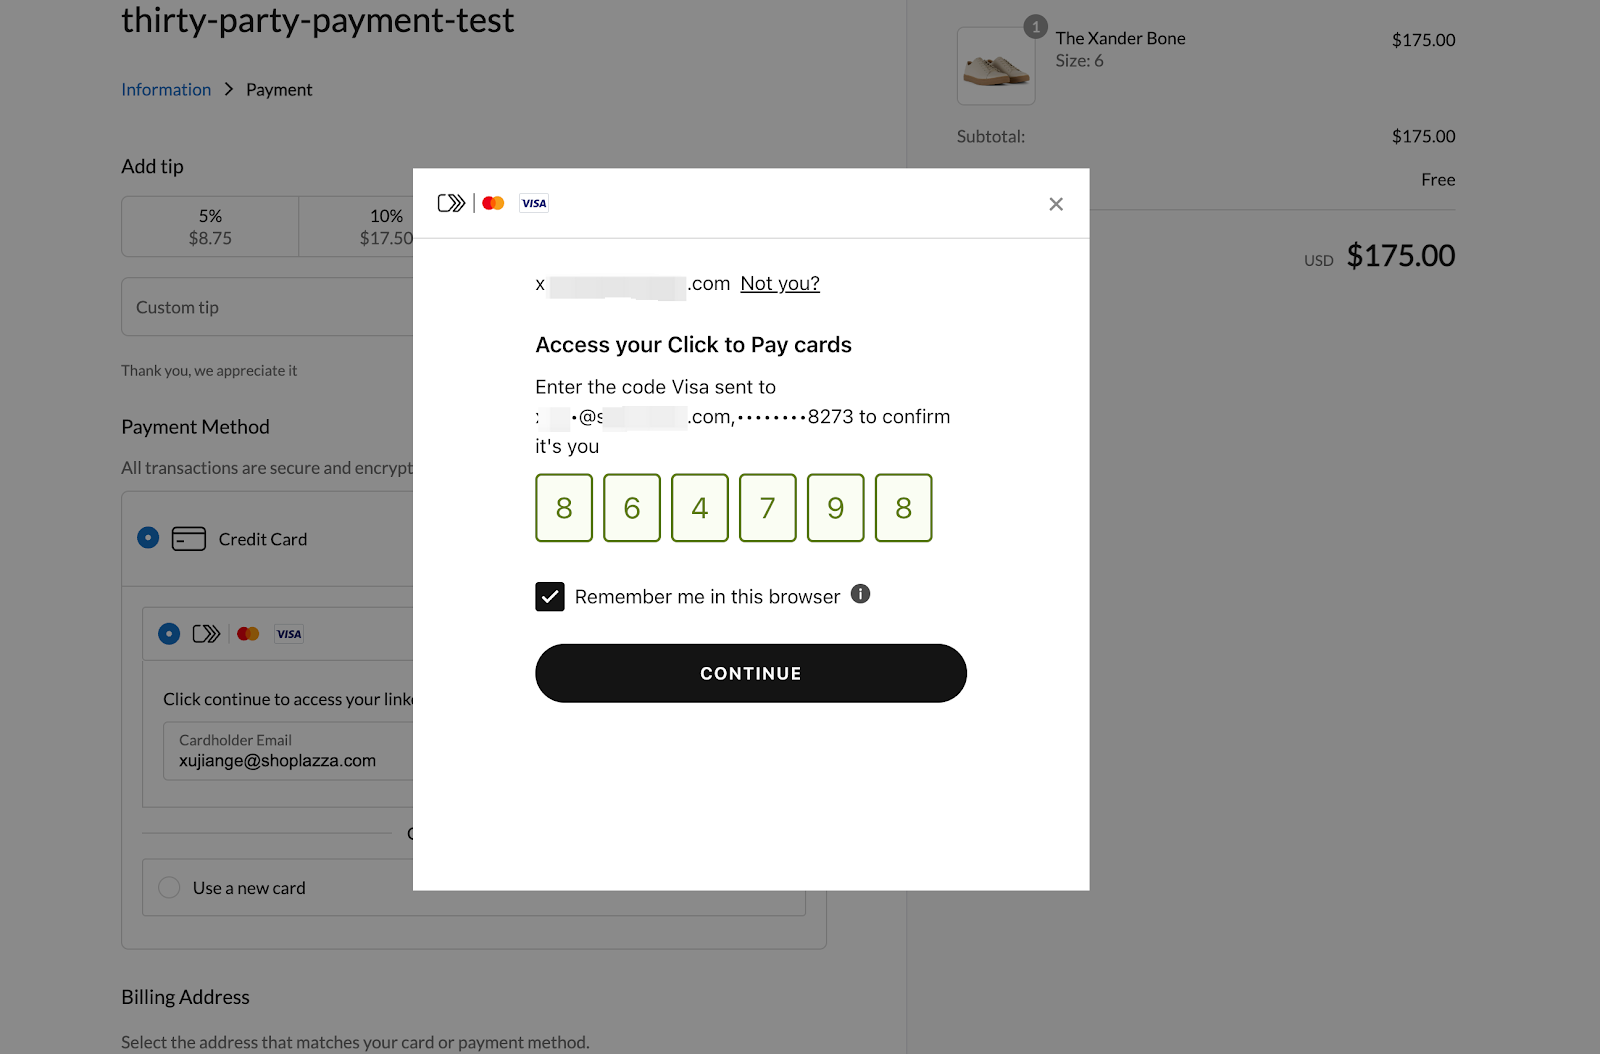Viewport: 1600px width, 1054px height.
Task: Click the Not you? link
Action: [780, 284]
